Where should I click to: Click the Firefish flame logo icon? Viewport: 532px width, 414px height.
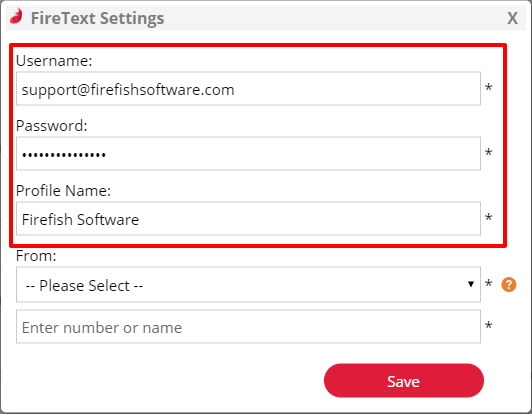tap(16, 16)
